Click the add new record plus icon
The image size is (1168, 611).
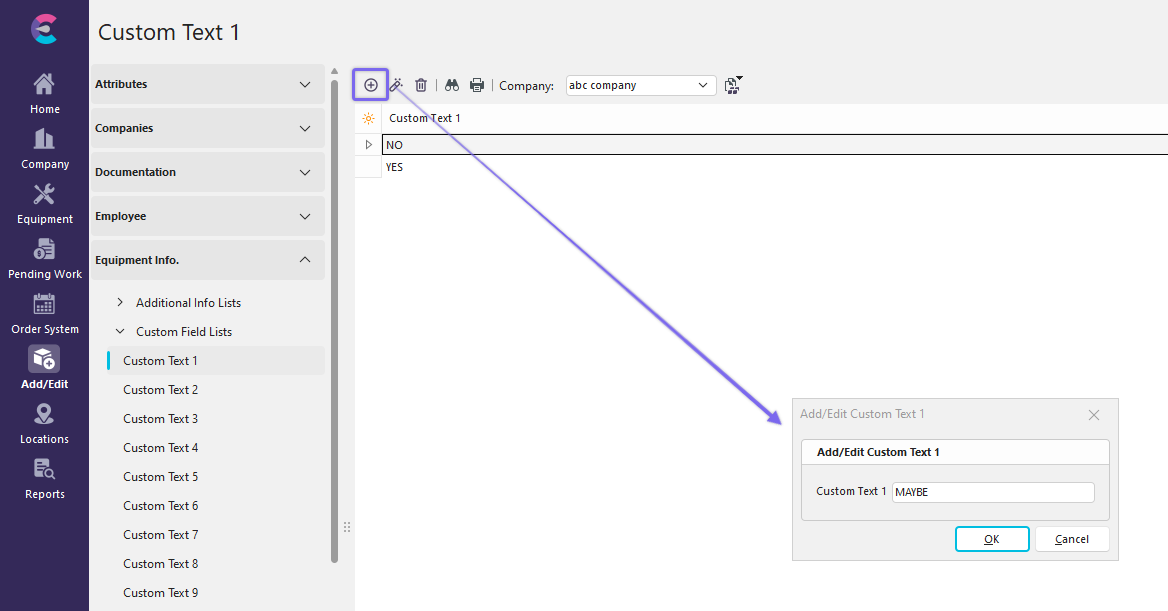tap(370, 85)
